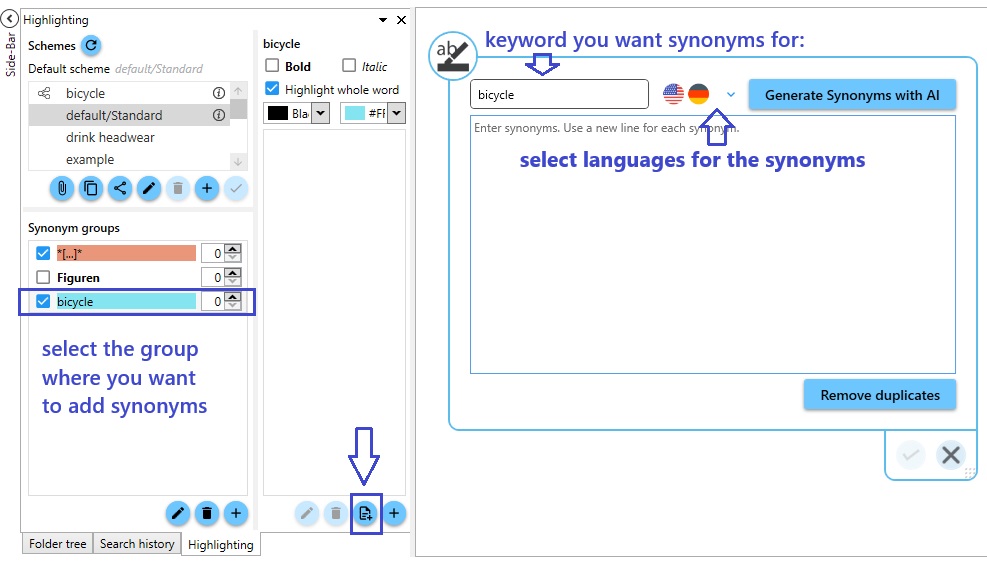The height and width of the screenshot is (574, 987).
Task: Share the selected scheme
Action: tap(120, 188)
